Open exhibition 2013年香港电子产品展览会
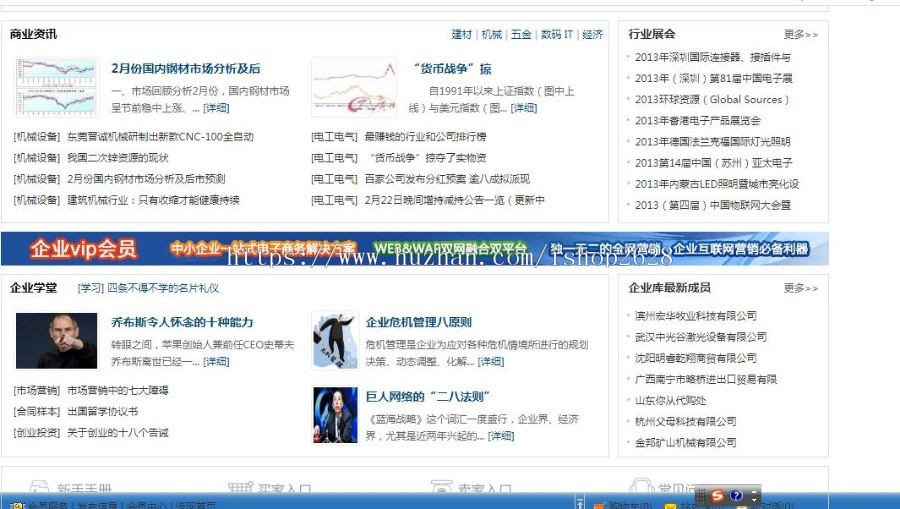This screenshot has height=509, width=900. (697, 121)
